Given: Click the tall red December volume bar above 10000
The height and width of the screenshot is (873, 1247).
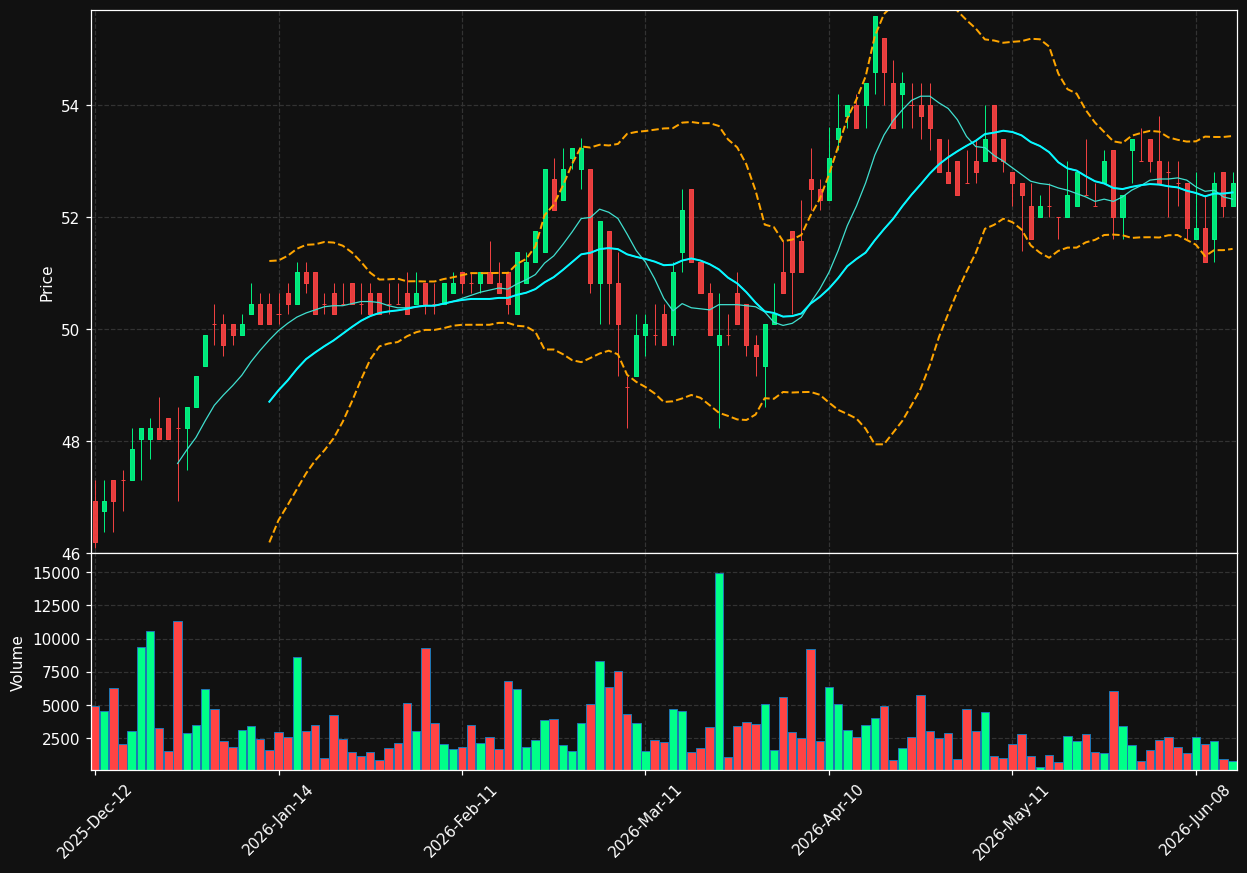Looking at the screenshot, I should click(x=178, y=695).
